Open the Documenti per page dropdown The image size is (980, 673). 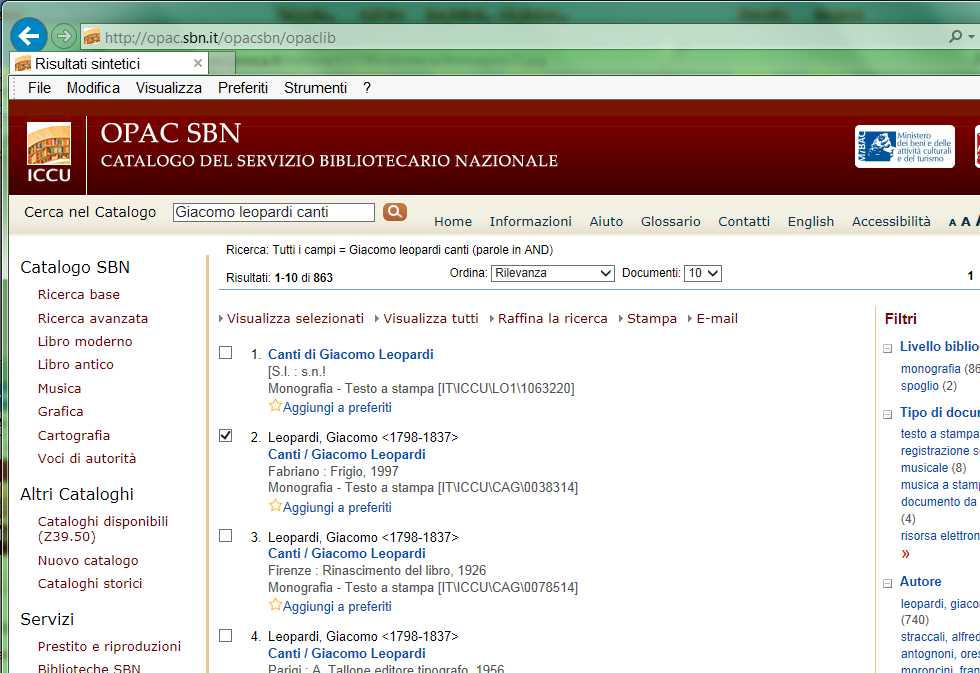click(x=703, y=273)
